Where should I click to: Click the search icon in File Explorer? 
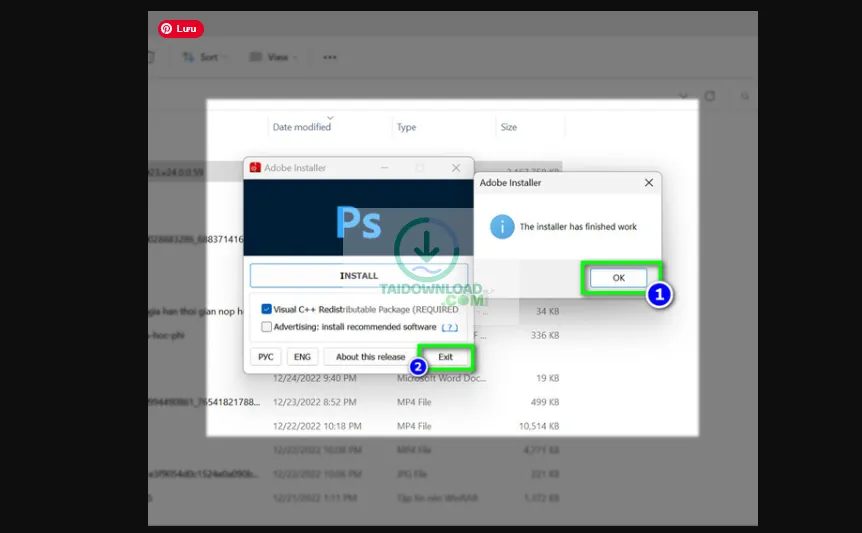745,96
